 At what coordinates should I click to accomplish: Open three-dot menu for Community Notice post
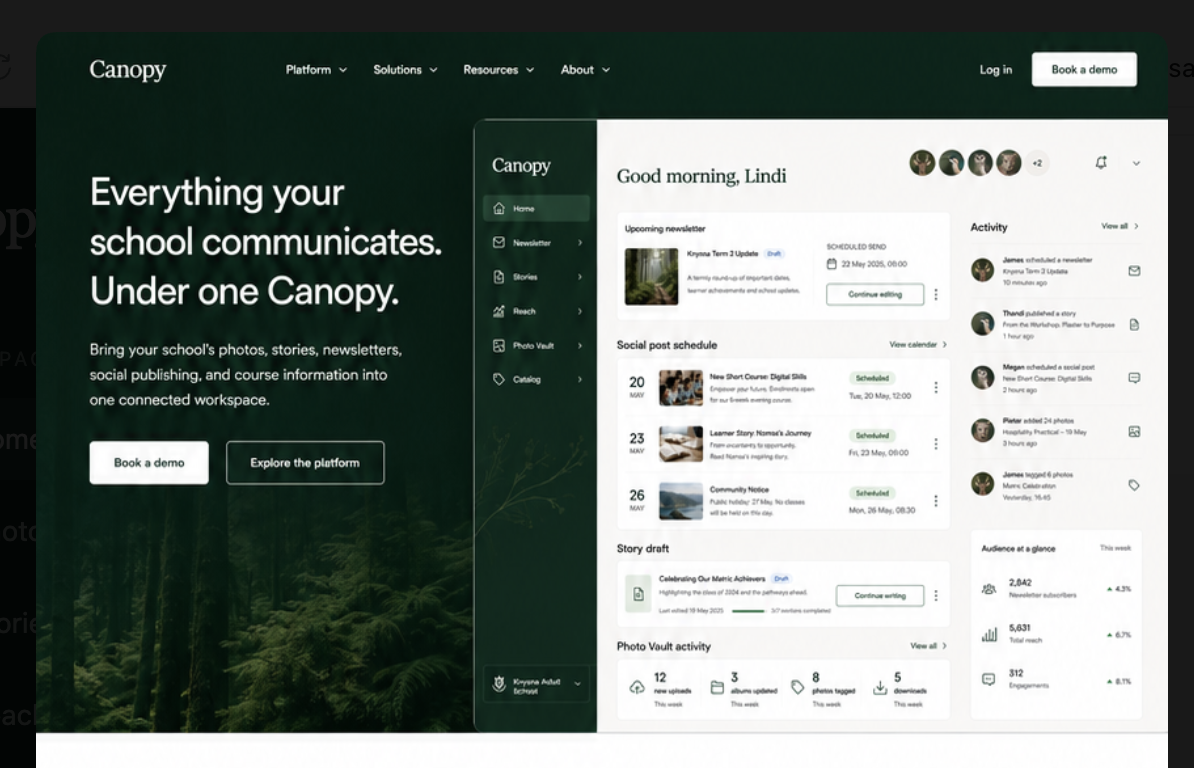coord(936,501)
